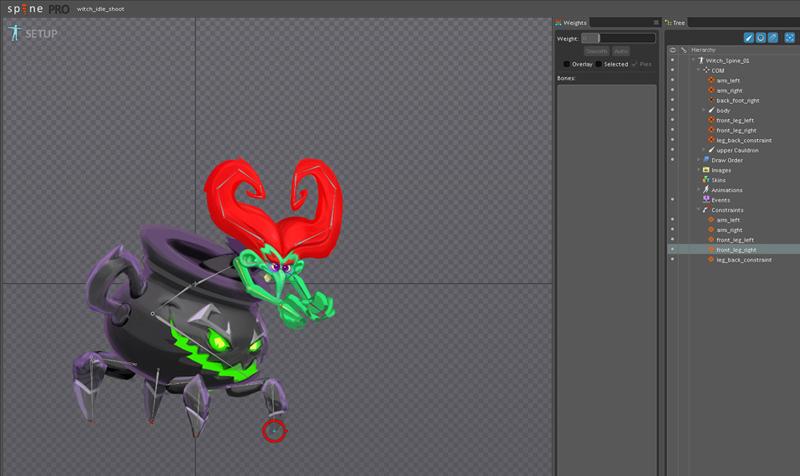The image size is (800, 476).
Task: Toggle visibility dot for the body row
Action: point(672,110)
